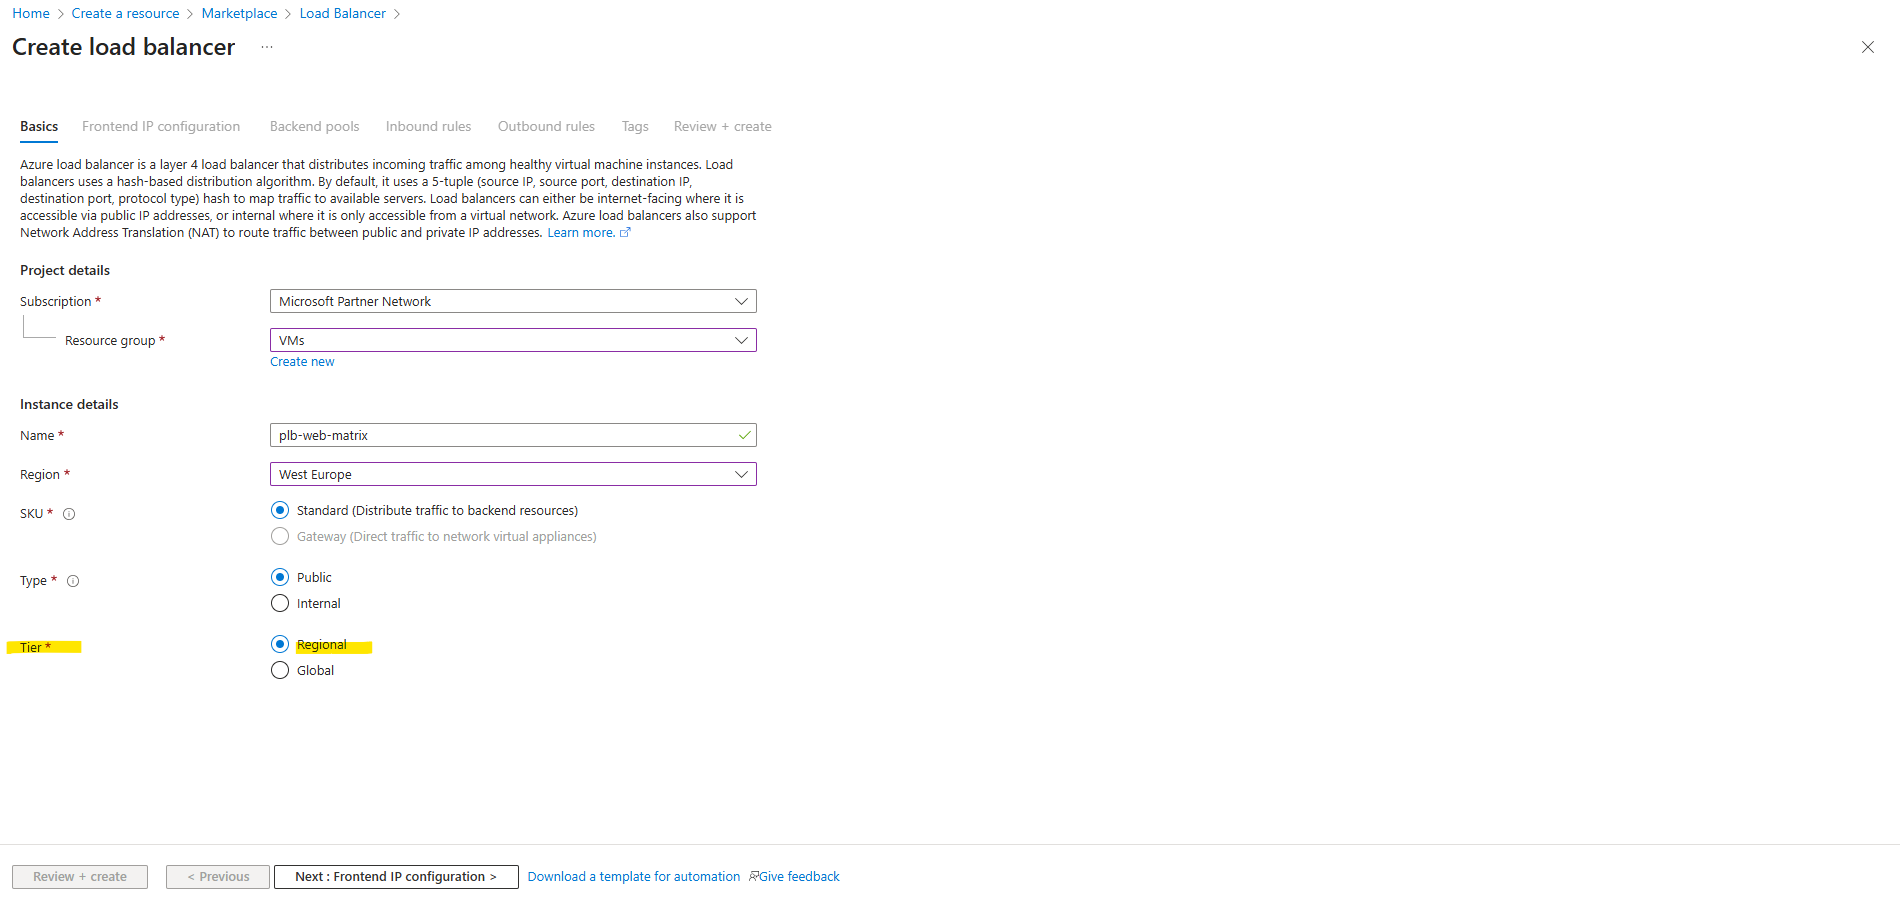Click Next: Frontend IP configuration button
Image resolution: width=1900 pixels, height=902 pixels.
[x=396, y=877]
